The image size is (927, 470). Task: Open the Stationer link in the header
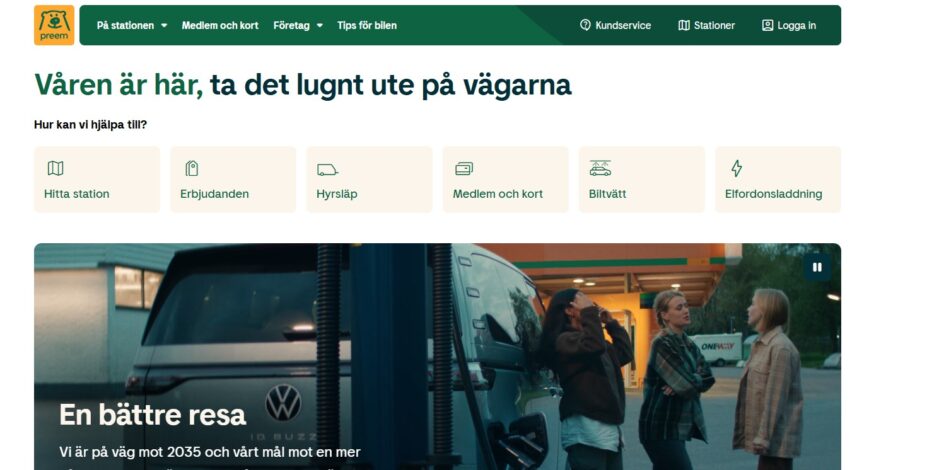(706, 25)
